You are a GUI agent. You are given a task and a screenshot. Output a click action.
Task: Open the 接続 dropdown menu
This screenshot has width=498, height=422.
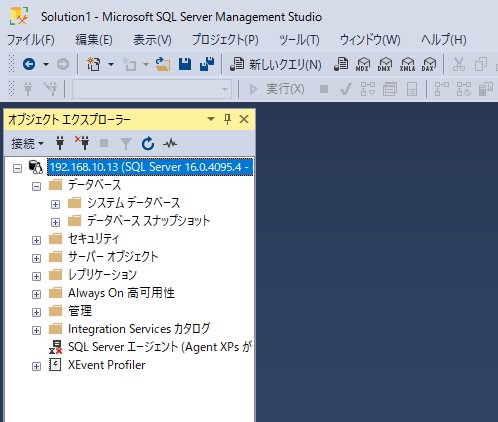[28, 144]
